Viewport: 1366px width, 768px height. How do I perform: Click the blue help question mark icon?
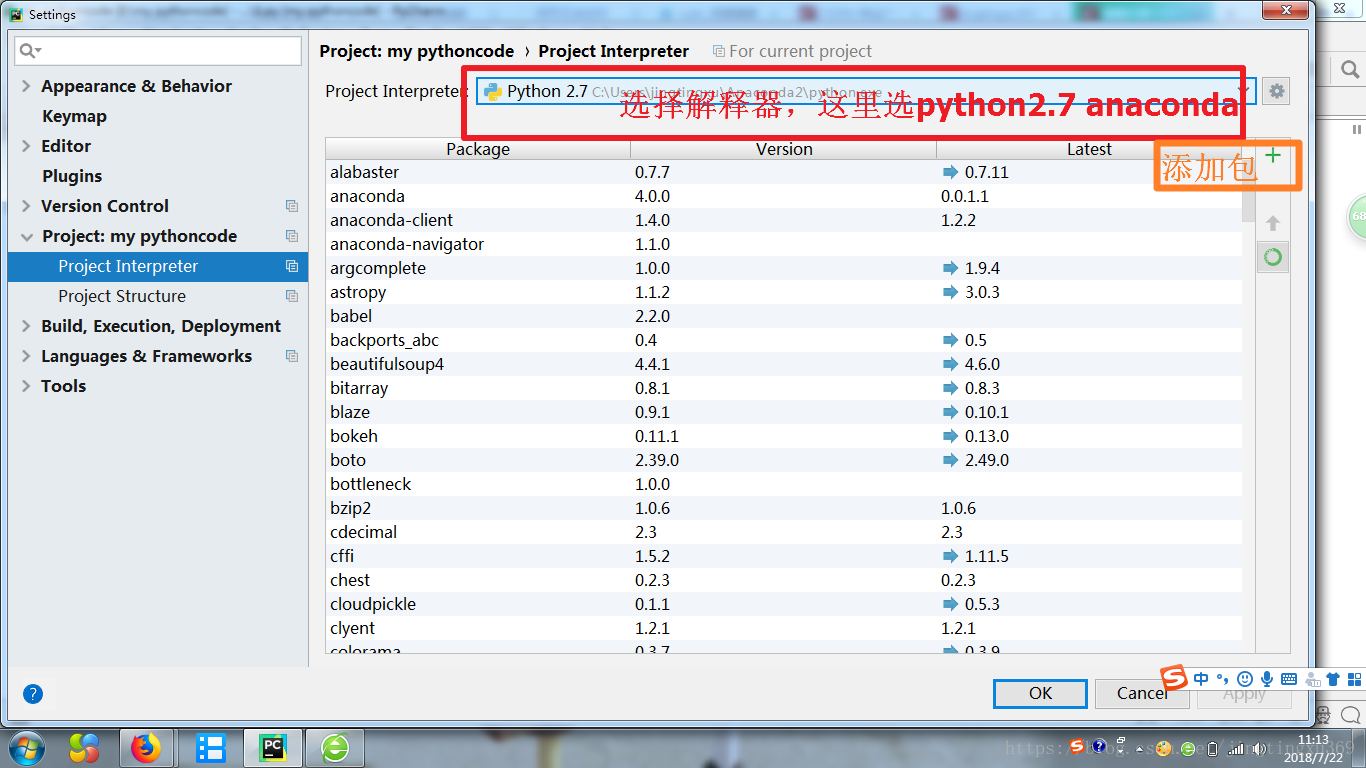[33, 693]
